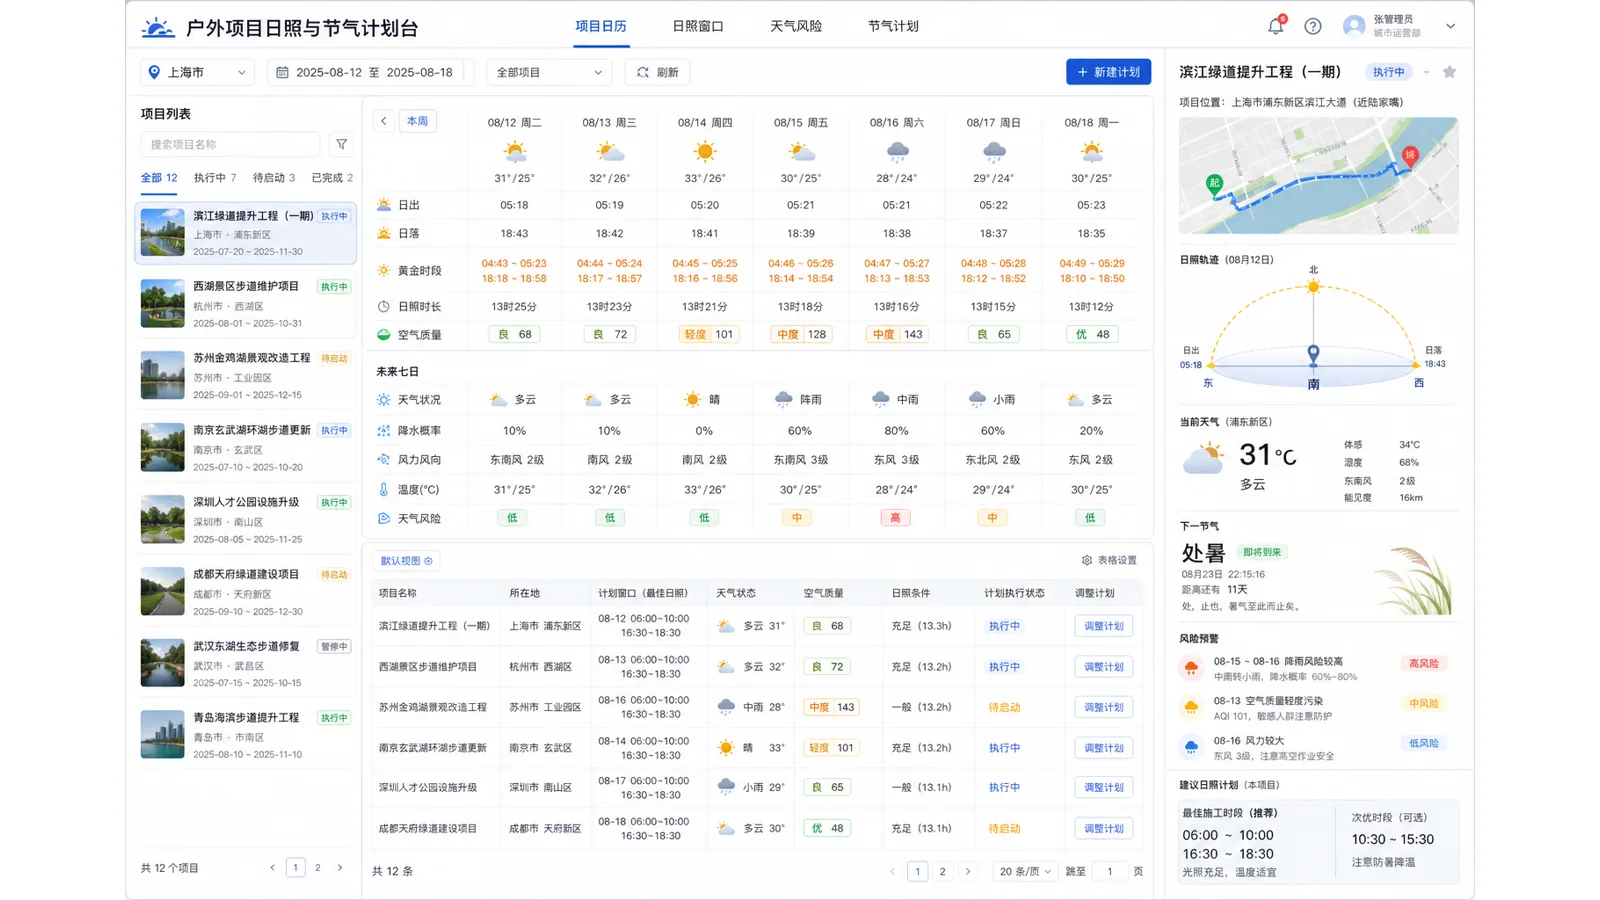
Task: Go to the previous week arrow
Action: [384, 121]
